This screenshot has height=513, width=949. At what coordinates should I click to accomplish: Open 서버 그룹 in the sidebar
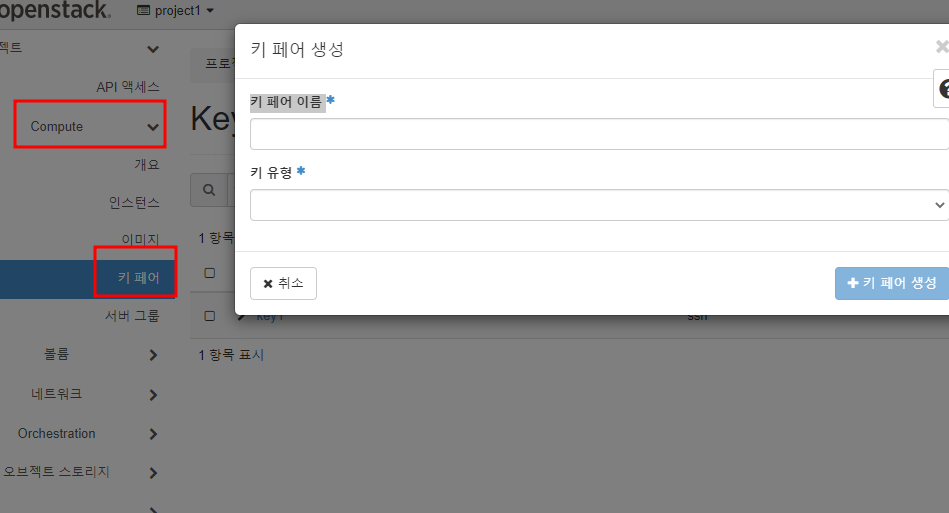[132, 316]
